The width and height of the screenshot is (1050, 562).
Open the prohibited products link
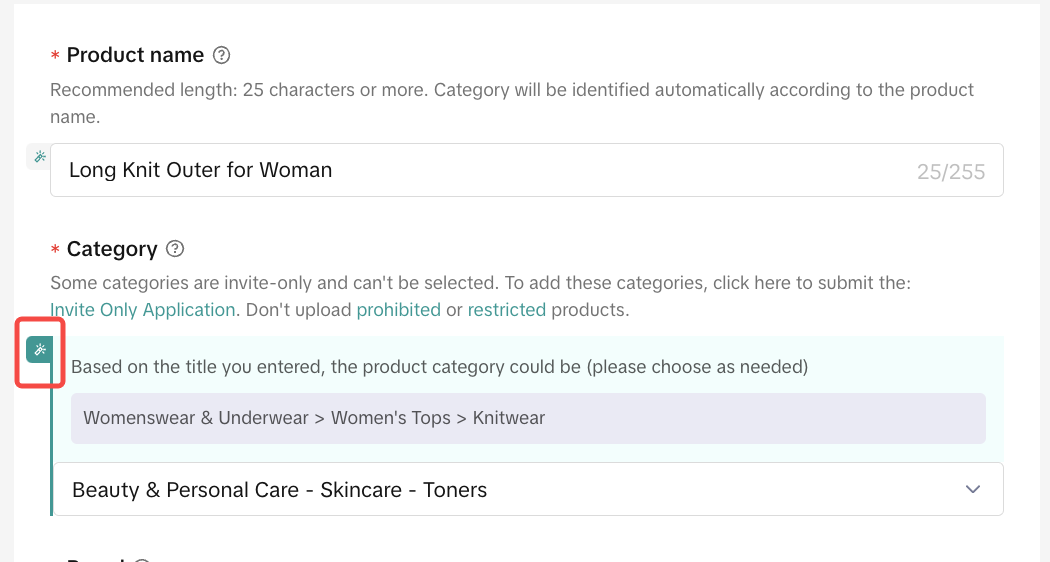tap(398, 310)
